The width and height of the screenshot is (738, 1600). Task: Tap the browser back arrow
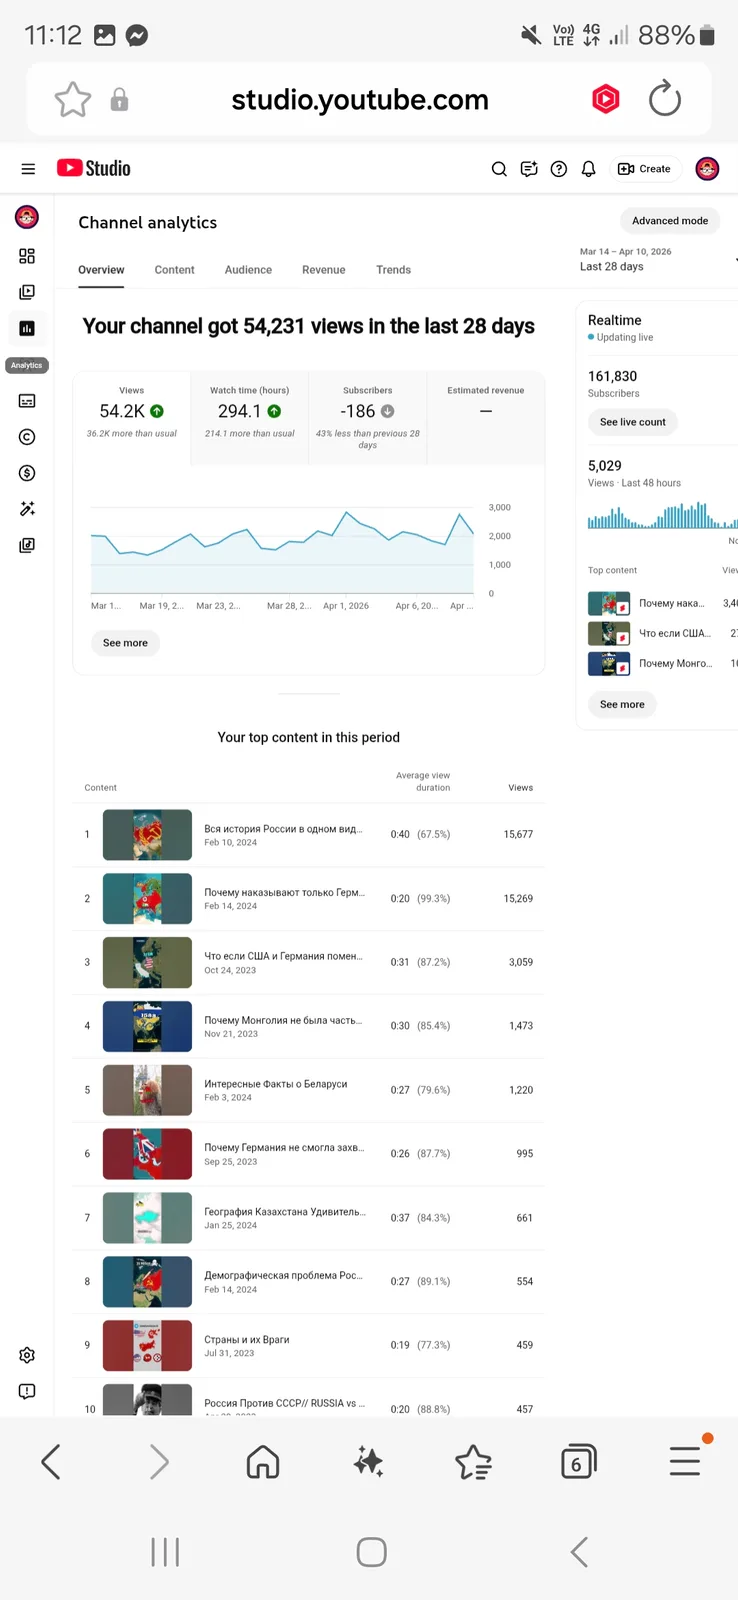click(x=51, y=1462)
